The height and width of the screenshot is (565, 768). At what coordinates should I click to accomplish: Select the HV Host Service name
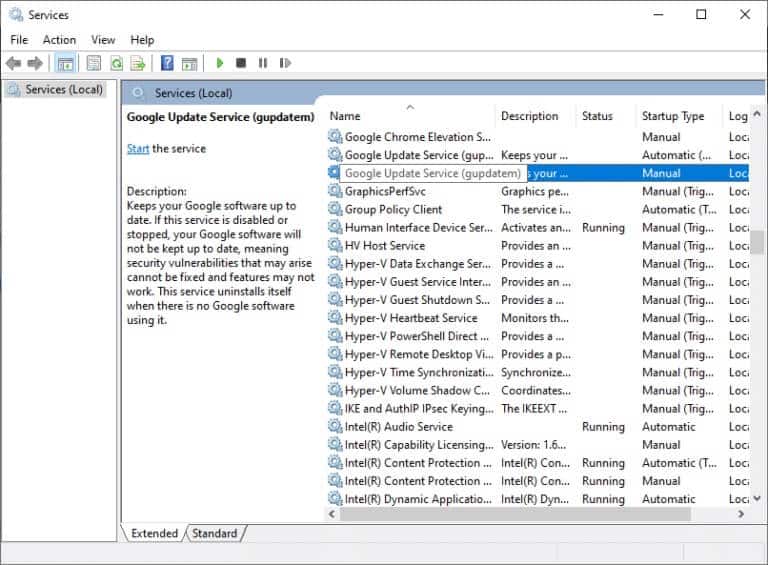pyautogui.click(x=384, y=246)
